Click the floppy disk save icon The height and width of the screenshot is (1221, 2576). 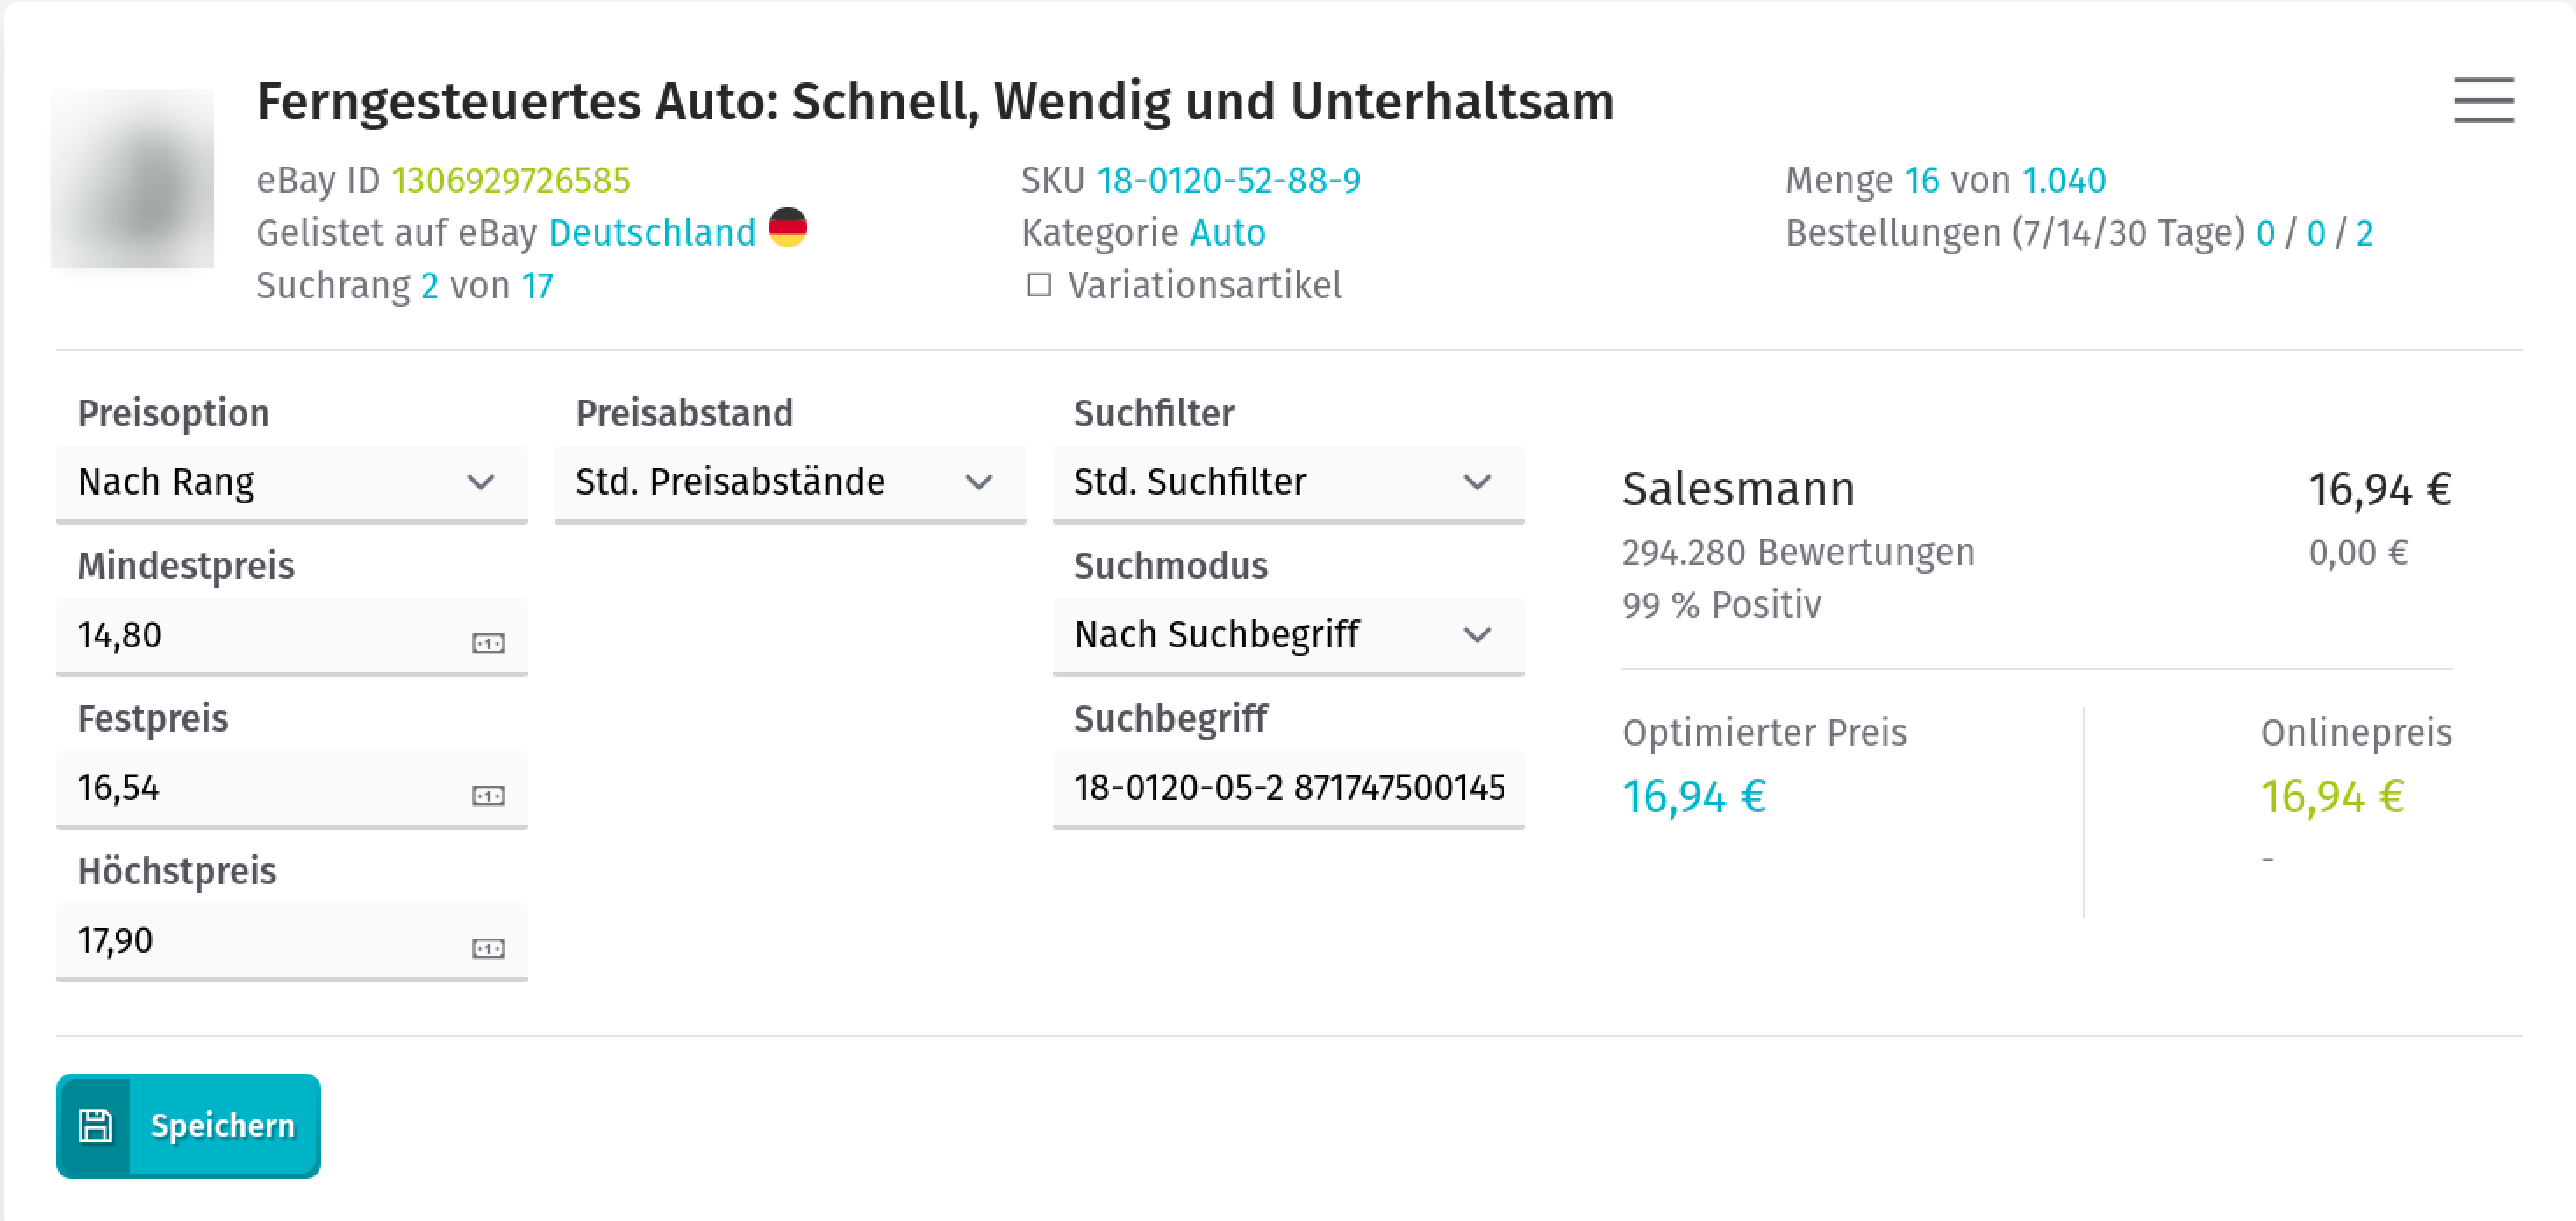point(95,1126)
